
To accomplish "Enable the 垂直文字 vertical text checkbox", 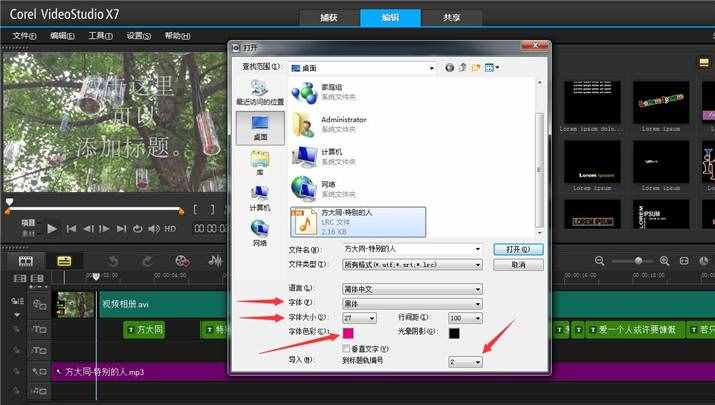I will point(347,348).
